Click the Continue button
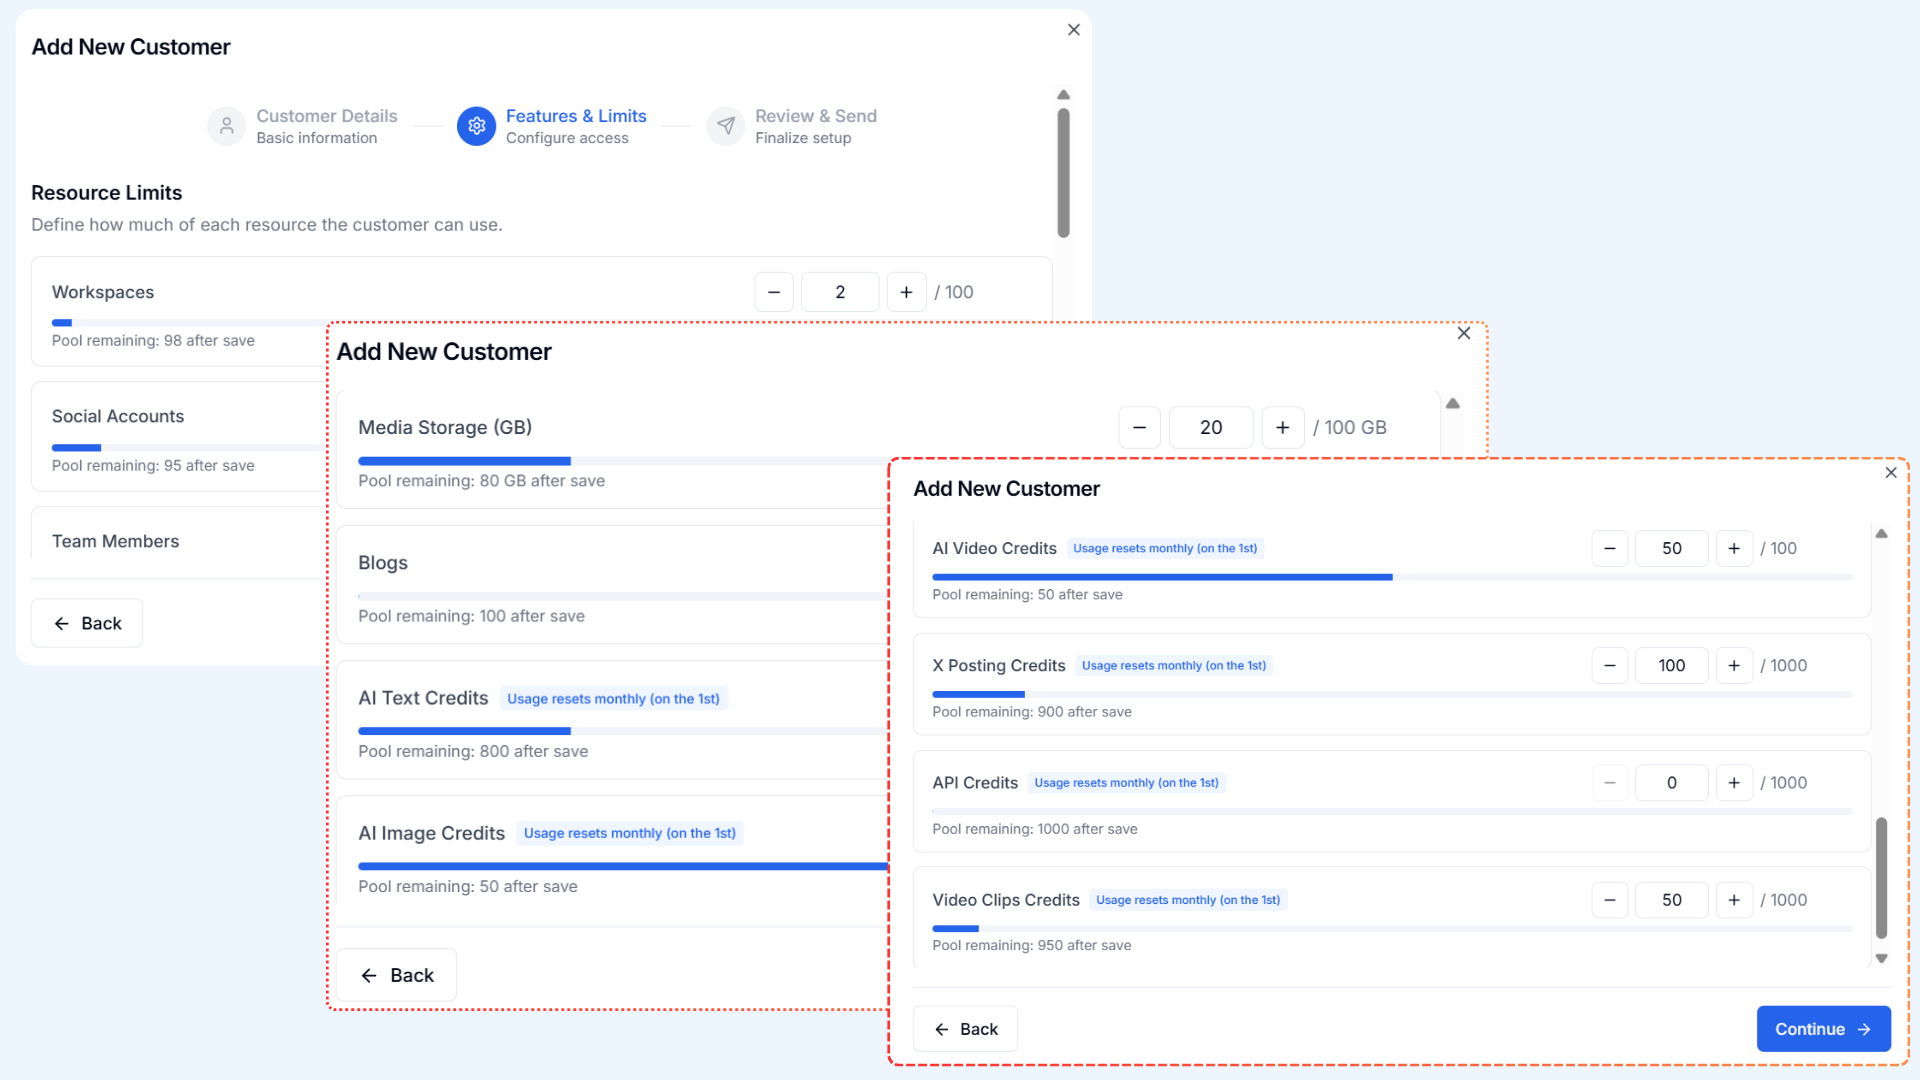Viewport: 1920px width, 1080px height. (1823, 1029)
